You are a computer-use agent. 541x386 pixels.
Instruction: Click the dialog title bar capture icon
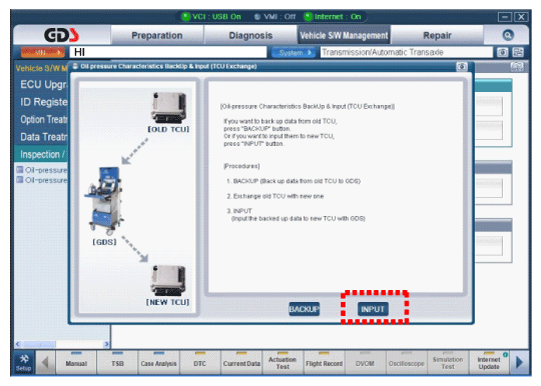tap(462, 67)
